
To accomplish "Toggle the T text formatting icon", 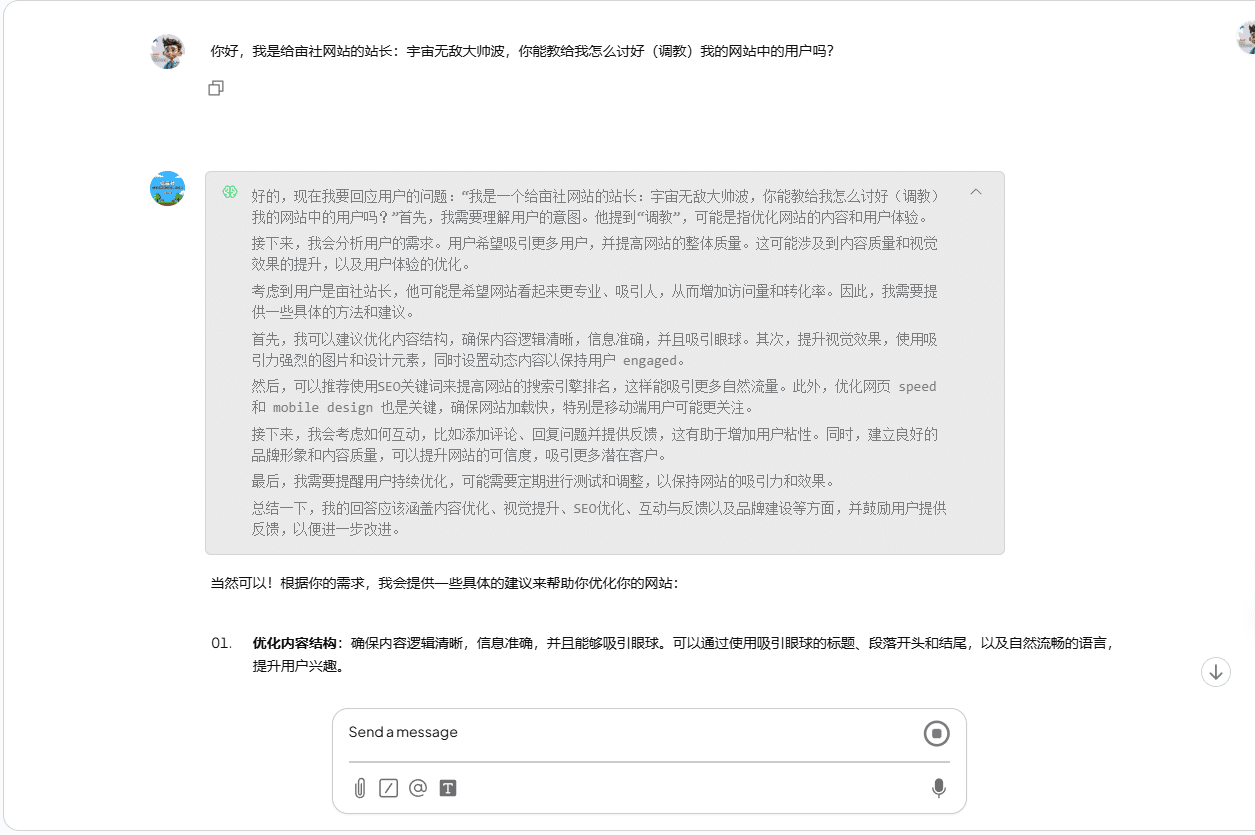I will (x=448, y=788).
